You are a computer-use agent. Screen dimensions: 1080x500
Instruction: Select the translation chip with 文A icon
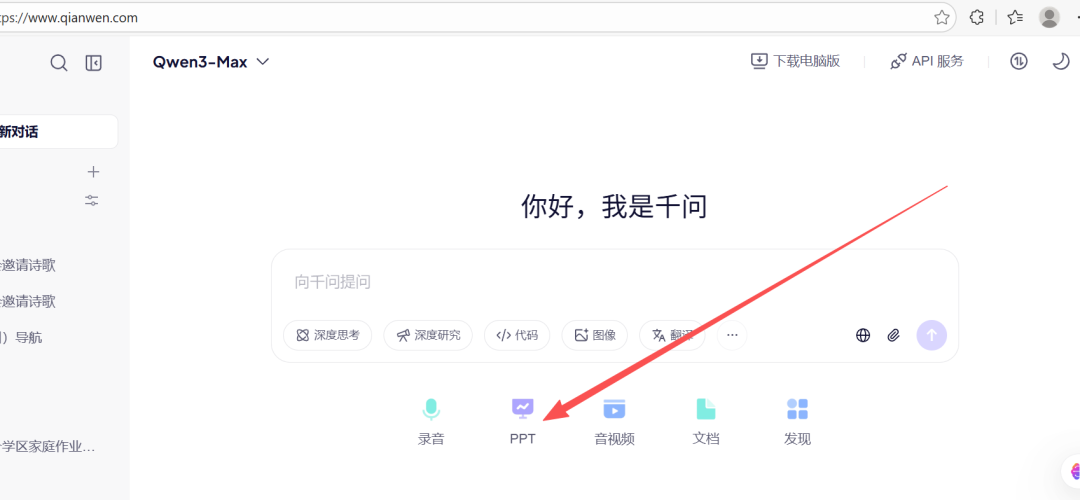point(672,335)
